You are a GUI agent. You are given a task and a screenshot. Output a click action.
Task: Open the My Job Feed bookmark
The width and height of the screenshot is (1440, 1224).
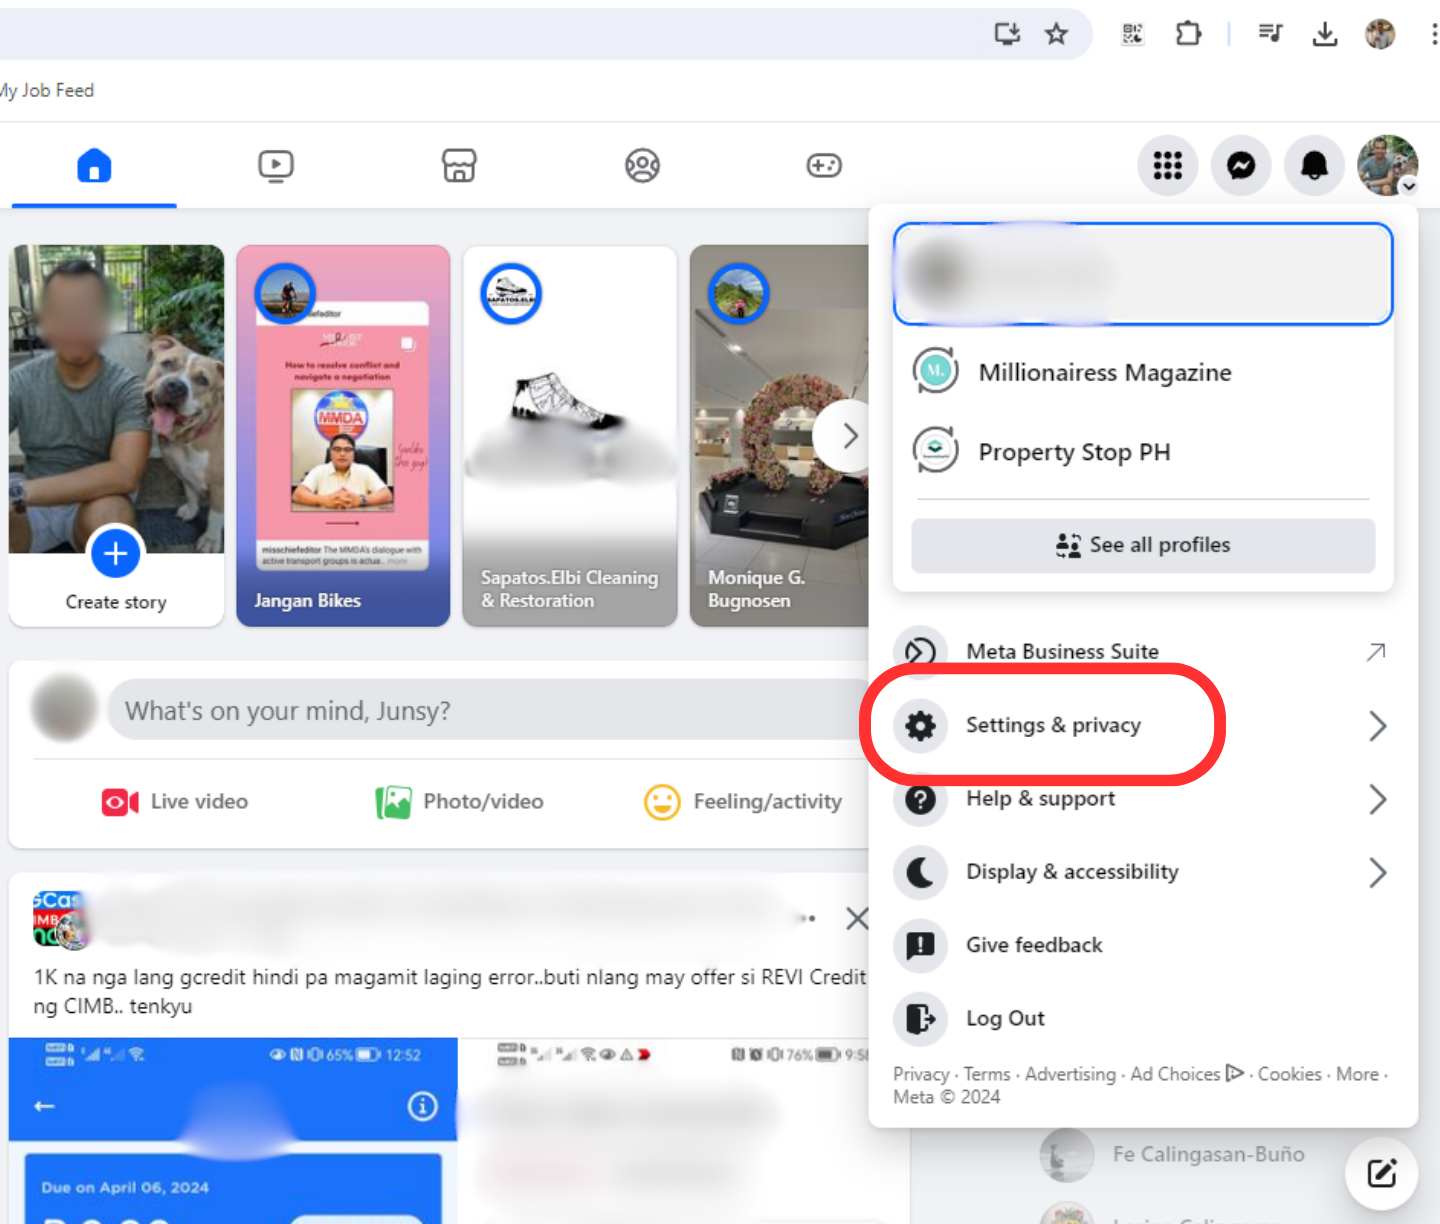click(47, 90)
